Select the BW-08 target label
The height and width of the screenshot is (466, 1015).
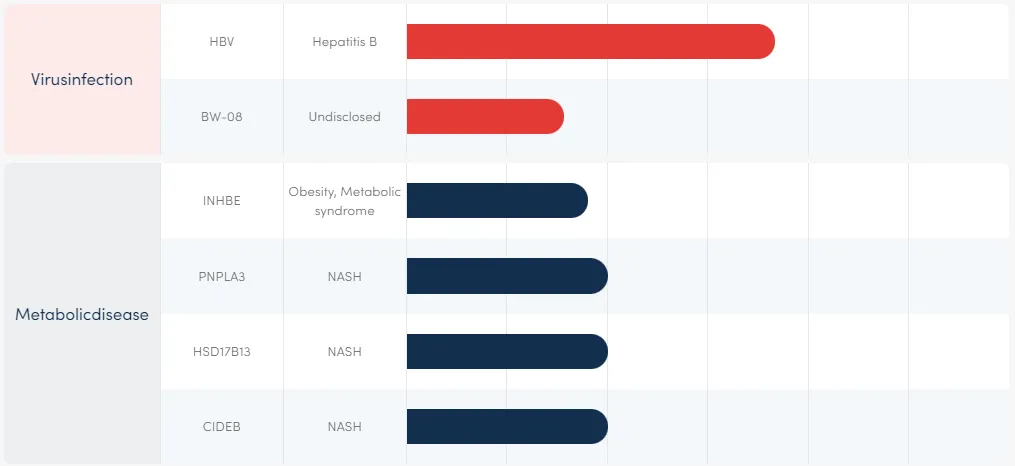coord(221,117)
